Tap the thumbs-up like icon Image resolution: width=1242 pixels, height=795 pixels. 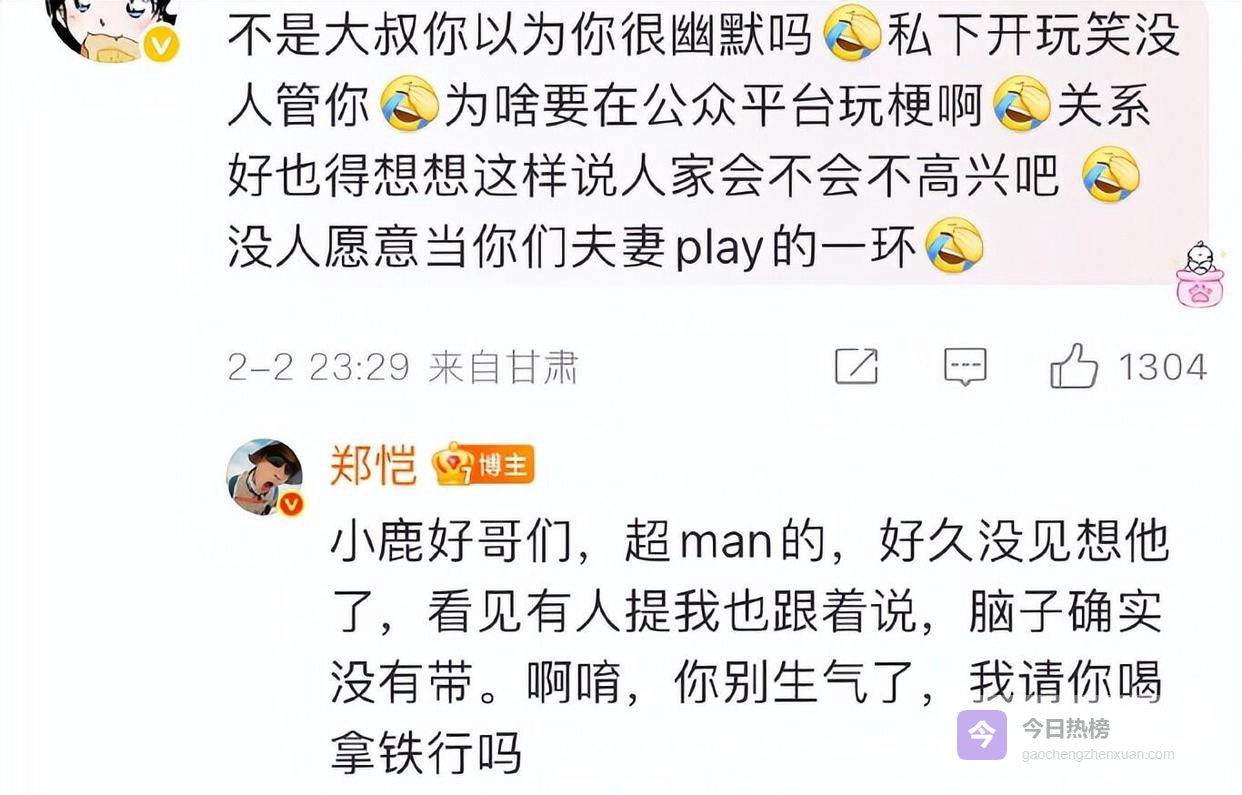(x=1074, y=366)
